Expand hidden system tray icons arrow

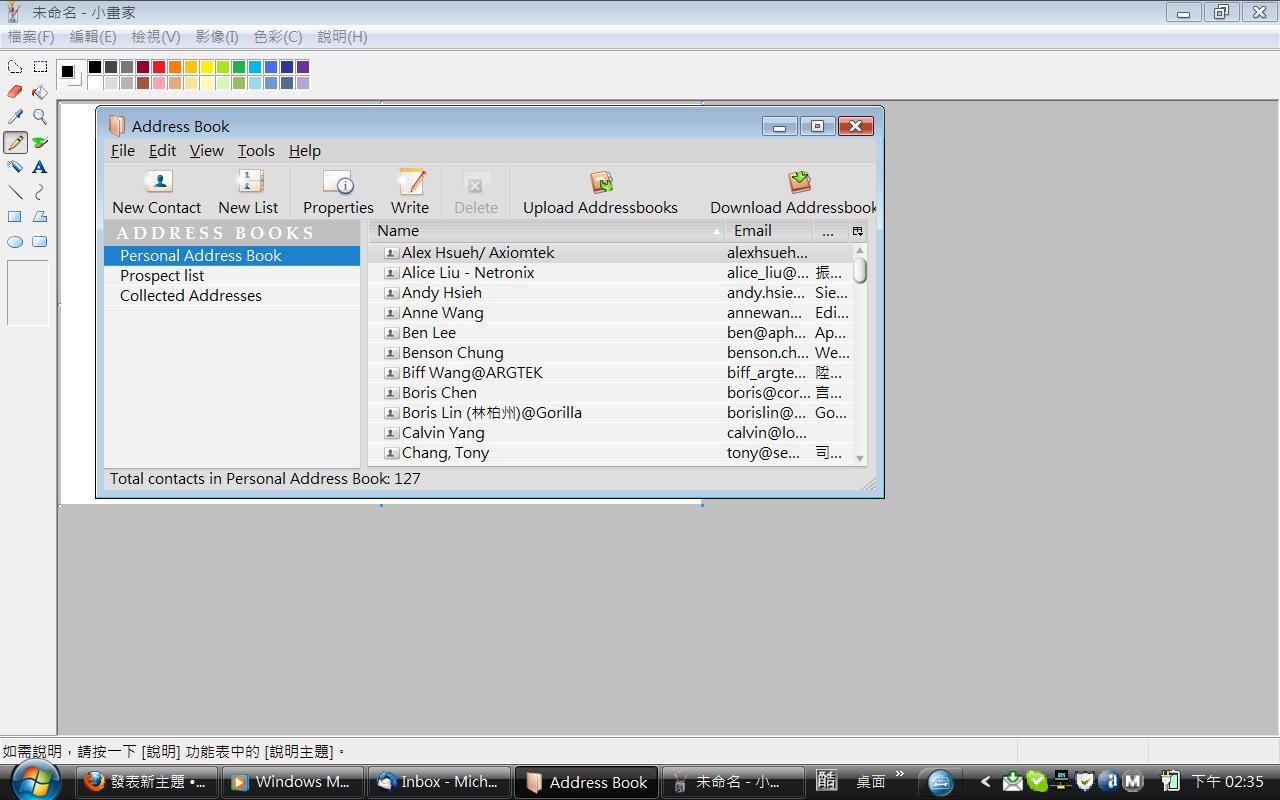coord(985,781)
